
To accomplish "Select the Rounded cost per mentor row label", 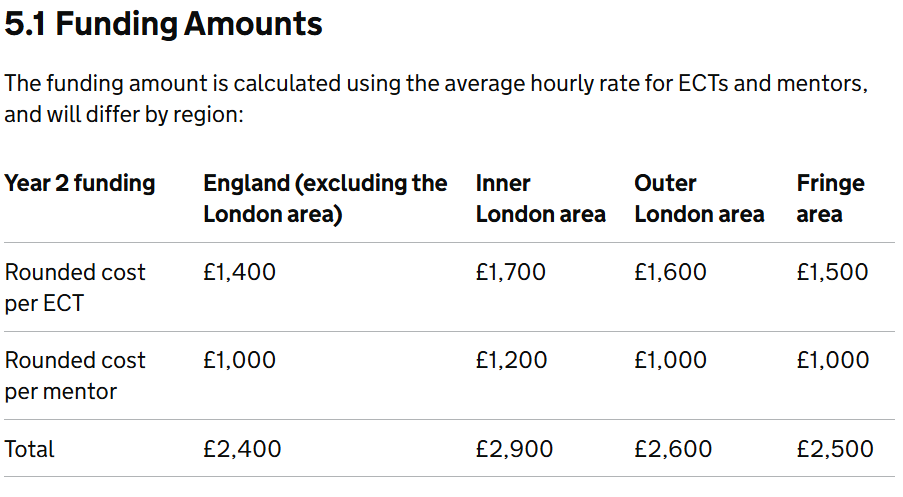I will 75,375.
